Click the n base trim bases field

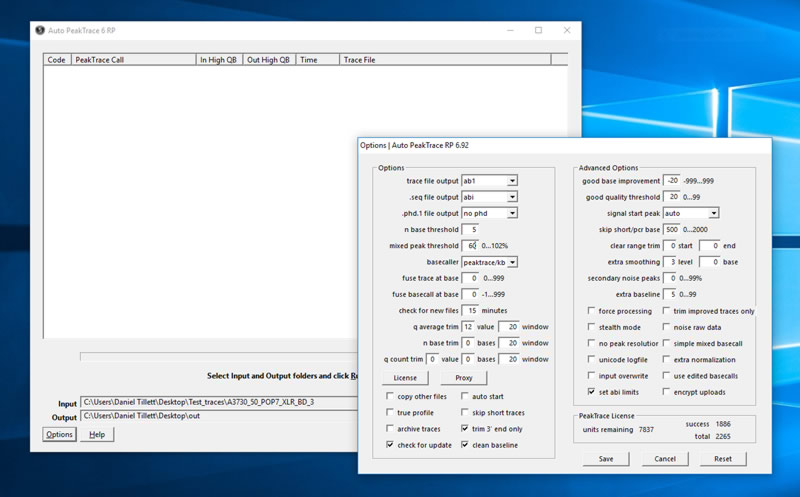468,343
